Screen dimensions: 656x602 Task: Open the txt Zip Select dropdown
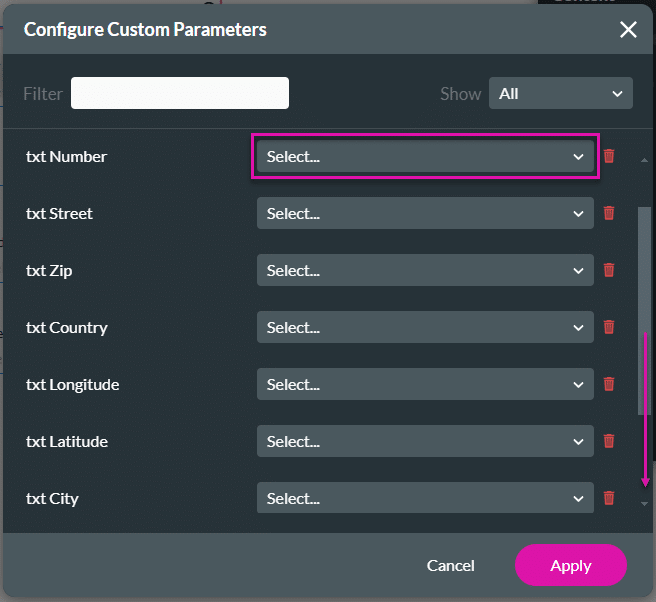coord(425,270)
